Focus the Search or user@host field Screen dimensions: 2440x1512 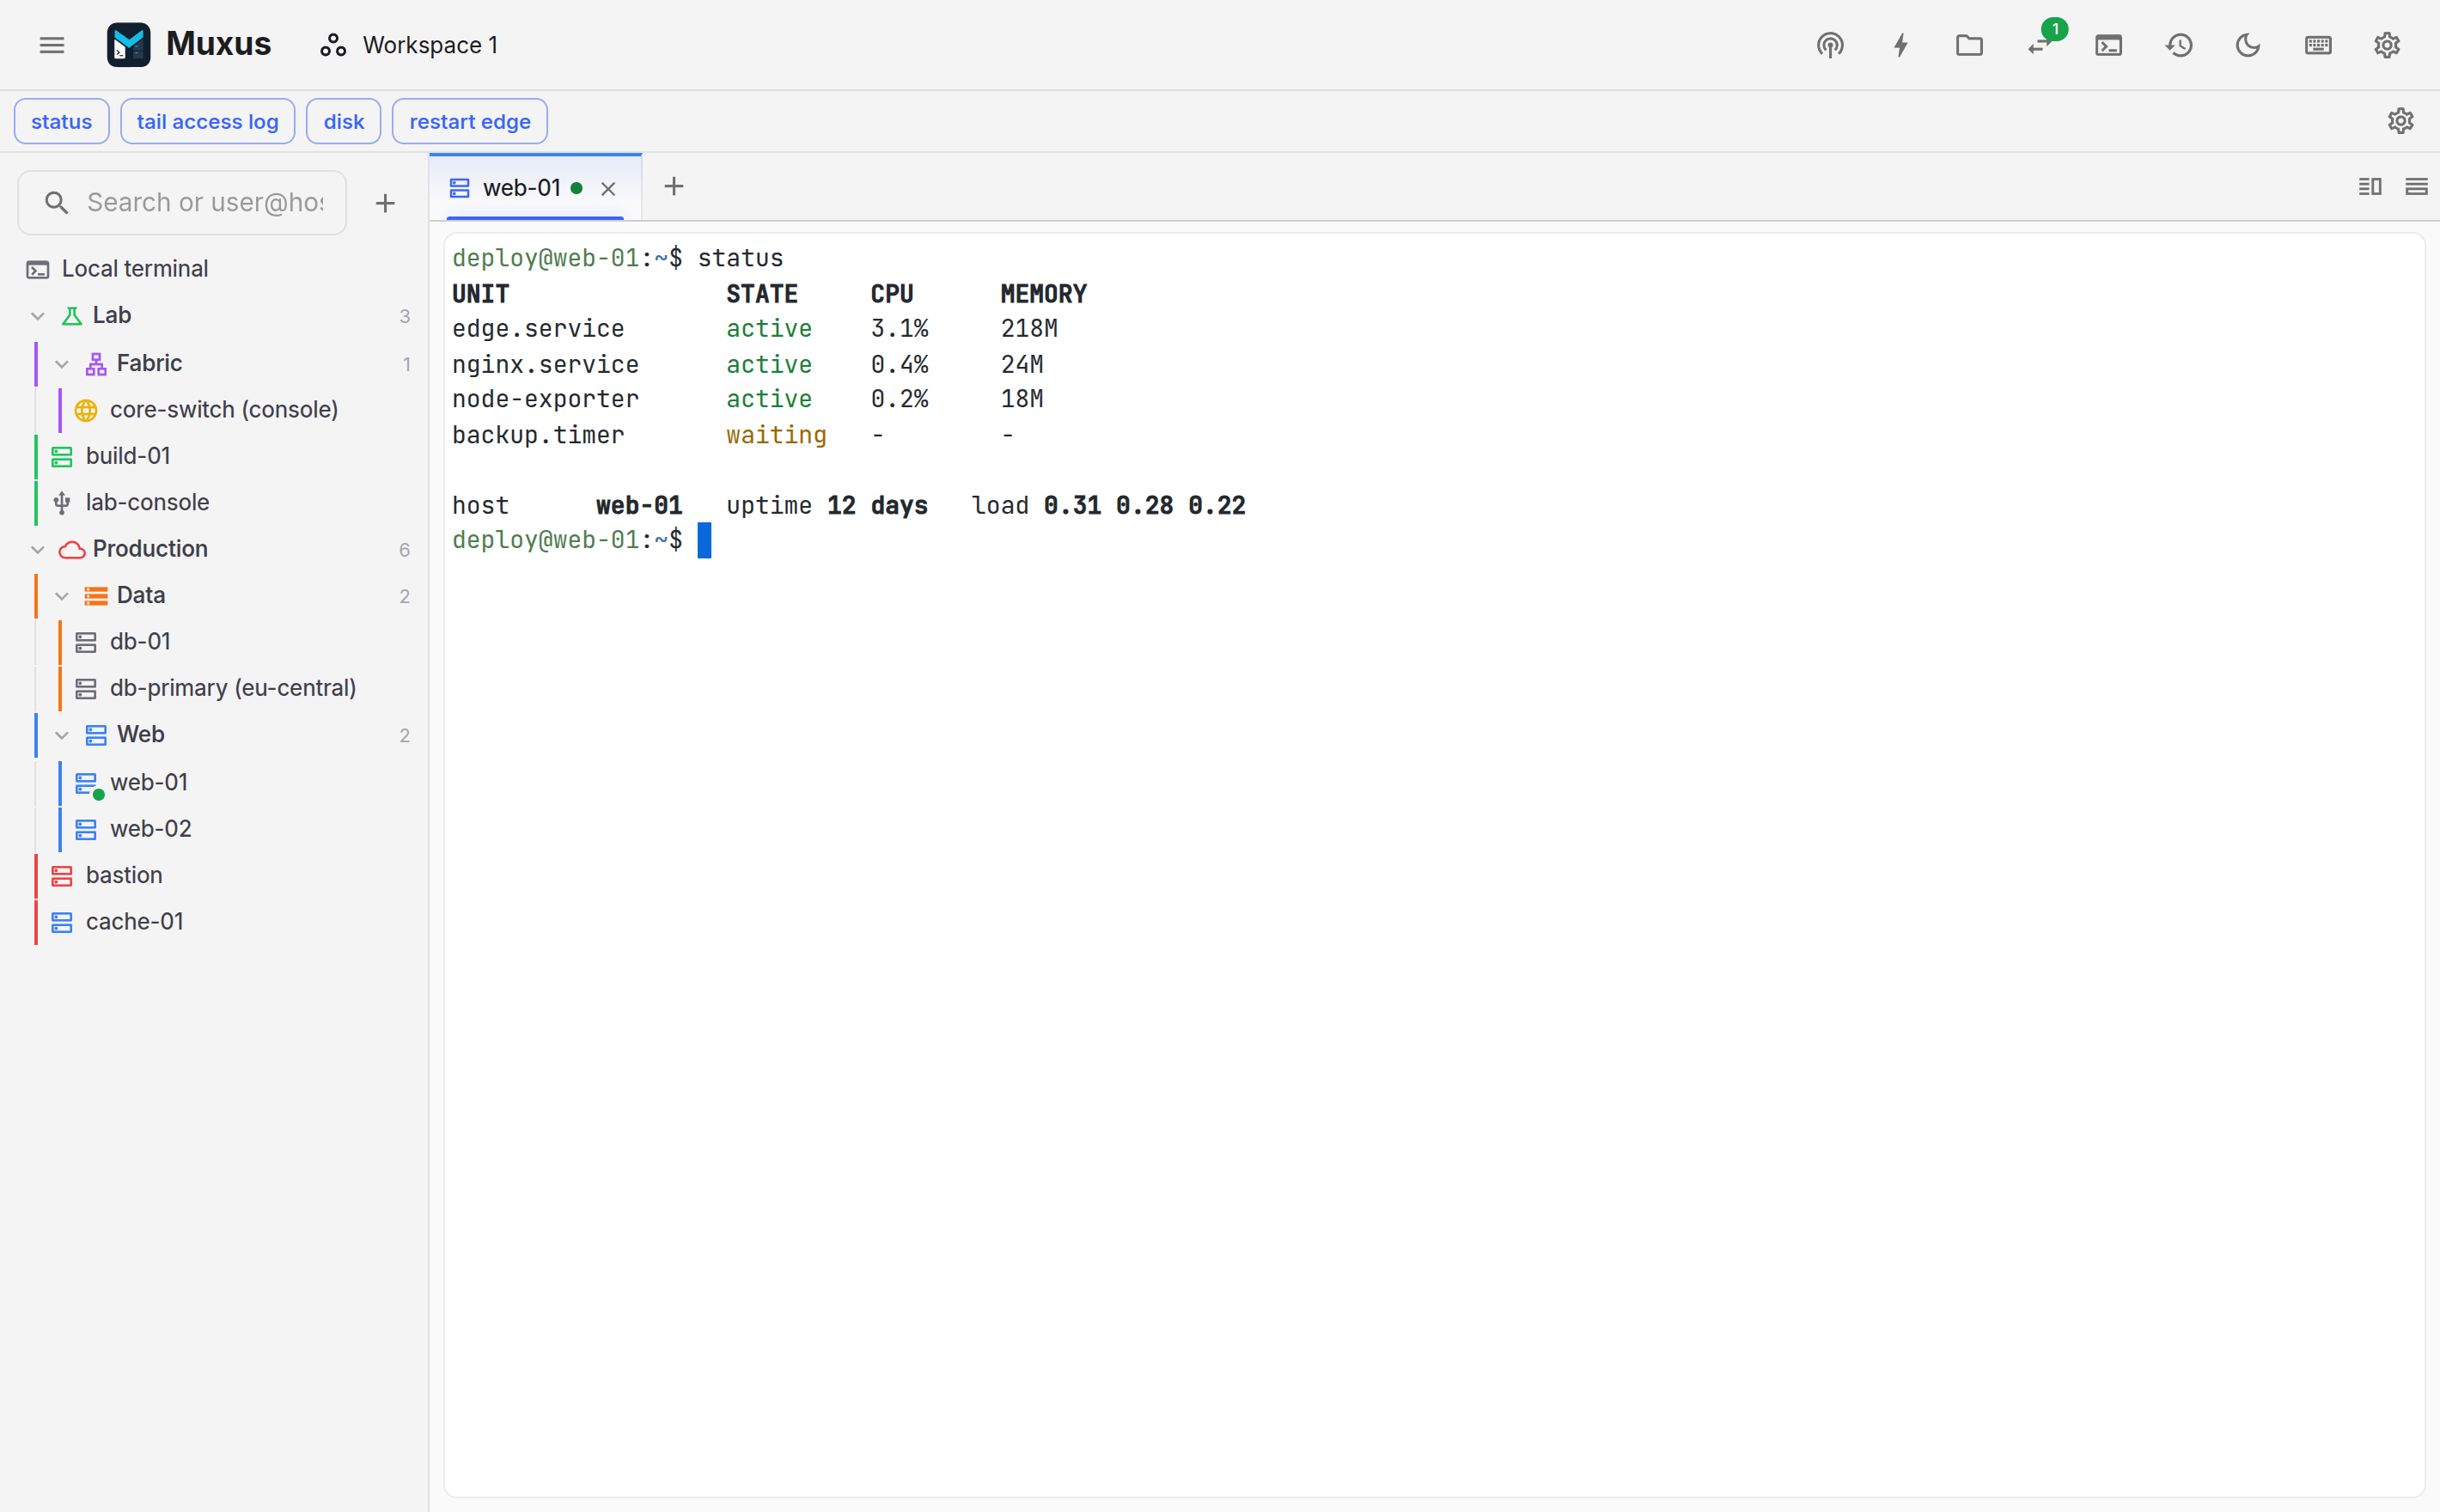[182, 202]
